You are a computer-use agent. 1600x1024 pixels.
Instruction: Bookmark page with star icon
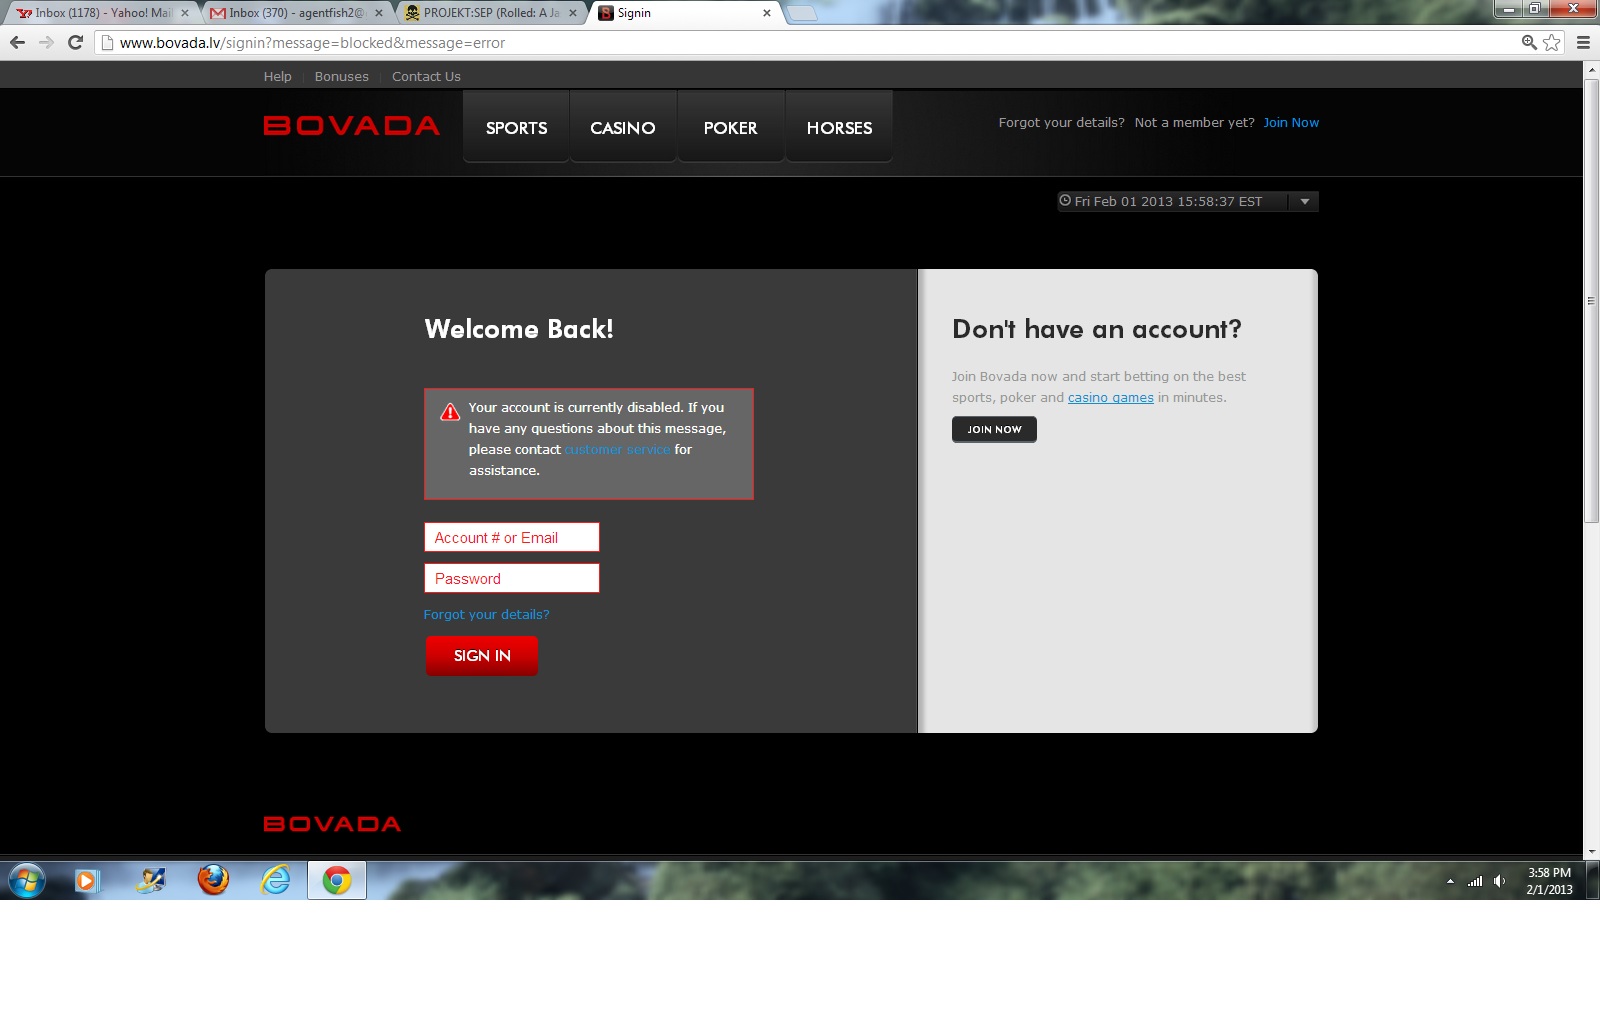[1551, 42]
